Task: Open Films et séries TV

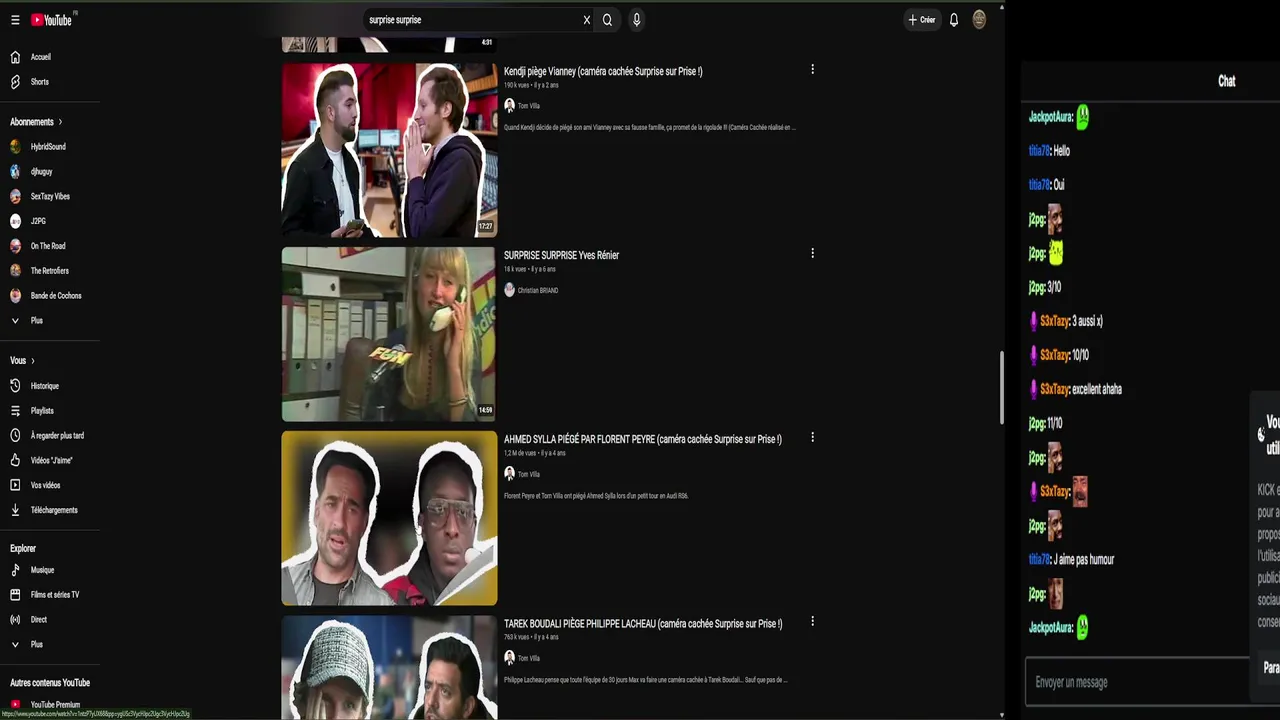Action: (x=54, y=595)
